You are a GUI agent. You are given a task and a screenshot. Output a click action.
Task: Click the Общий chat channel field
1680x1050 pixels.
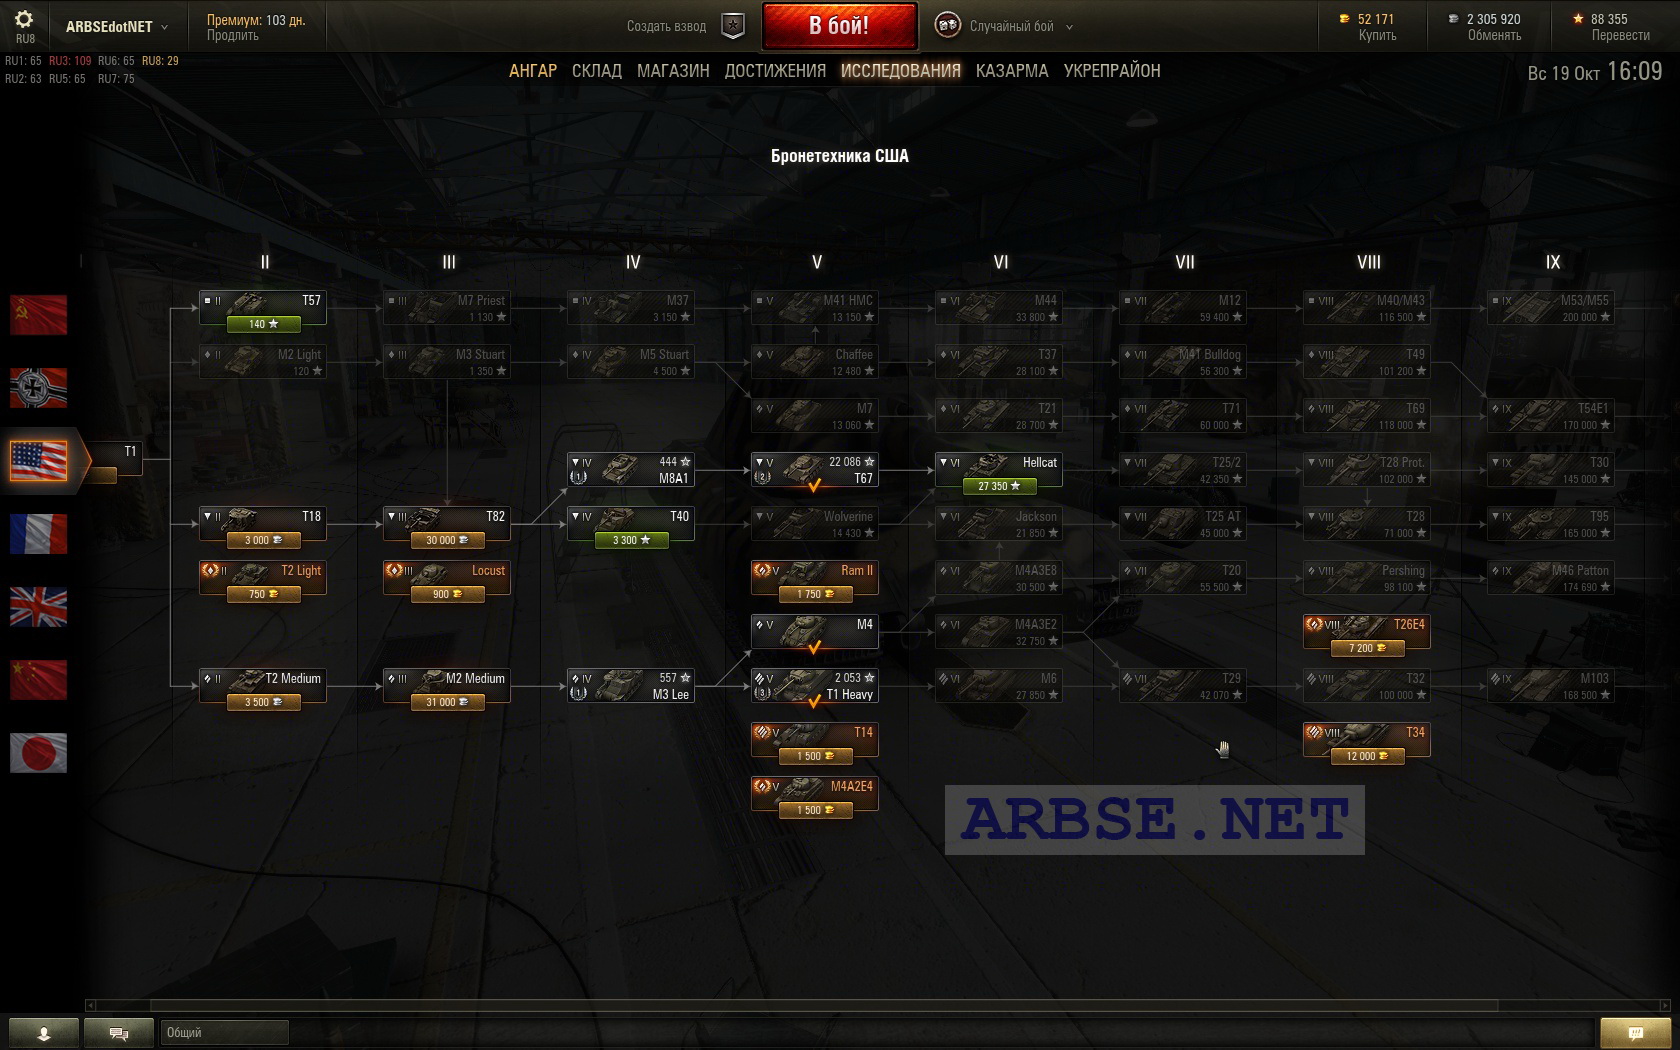coord(224,1033)
